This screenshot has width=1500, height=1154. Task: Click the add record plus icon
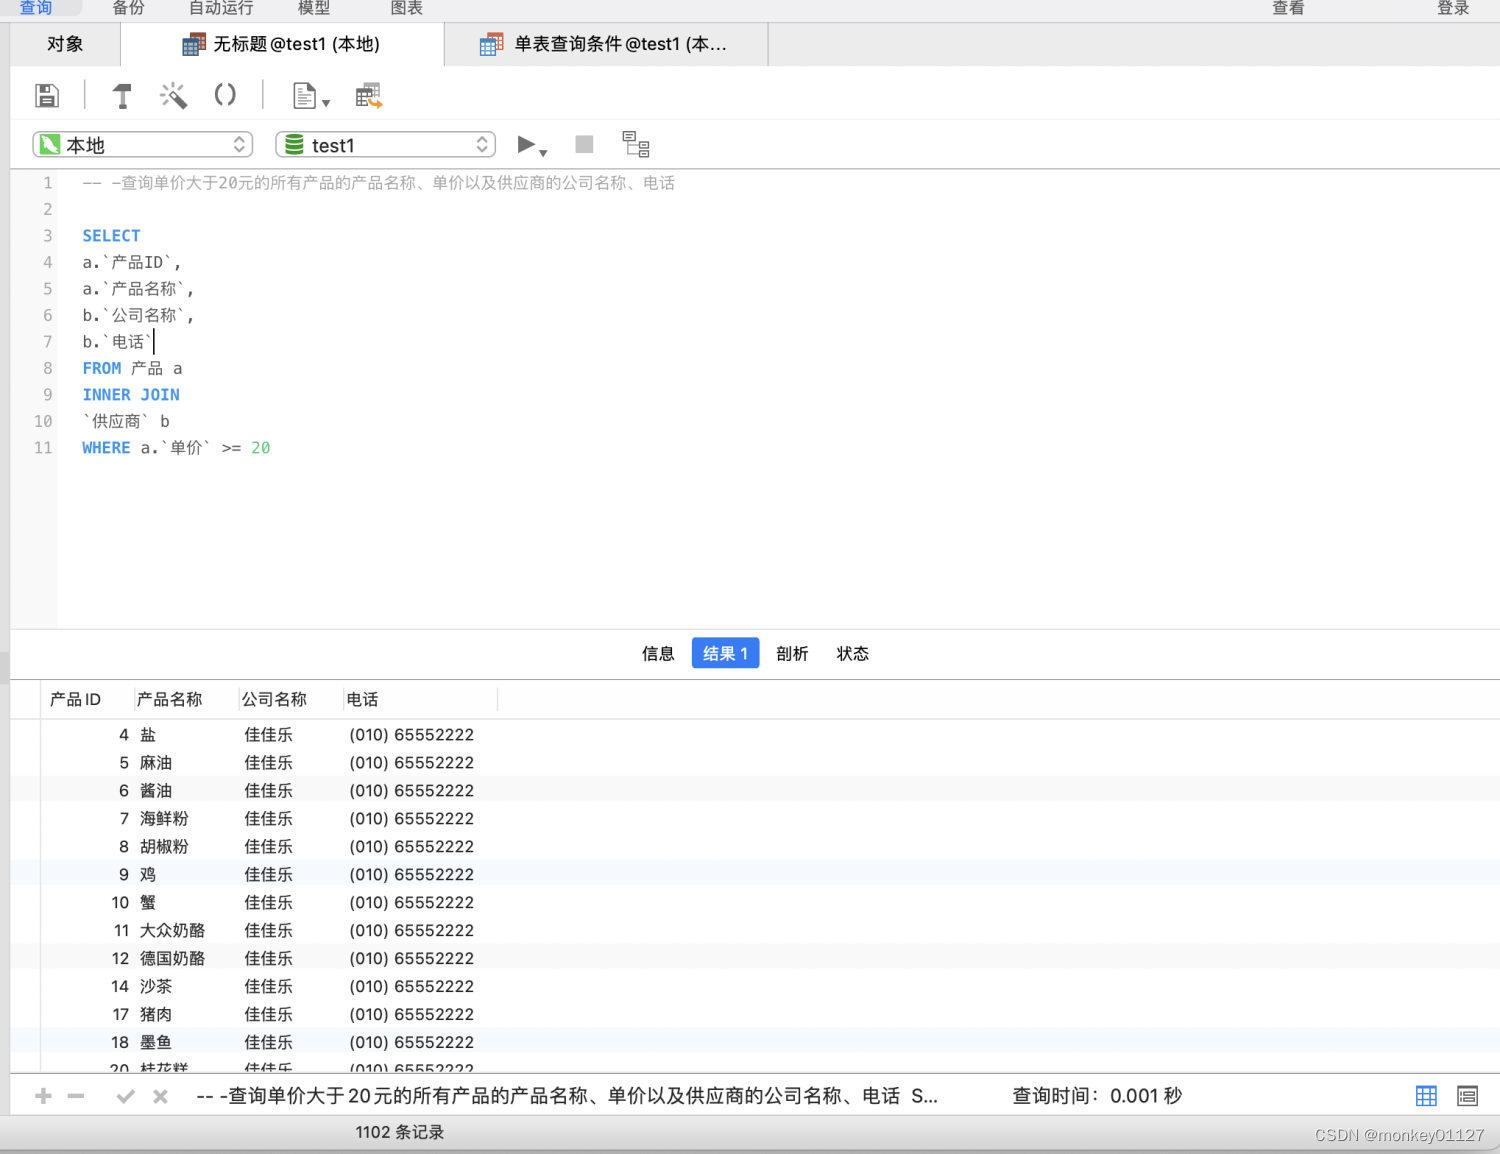coord(43,1096)
